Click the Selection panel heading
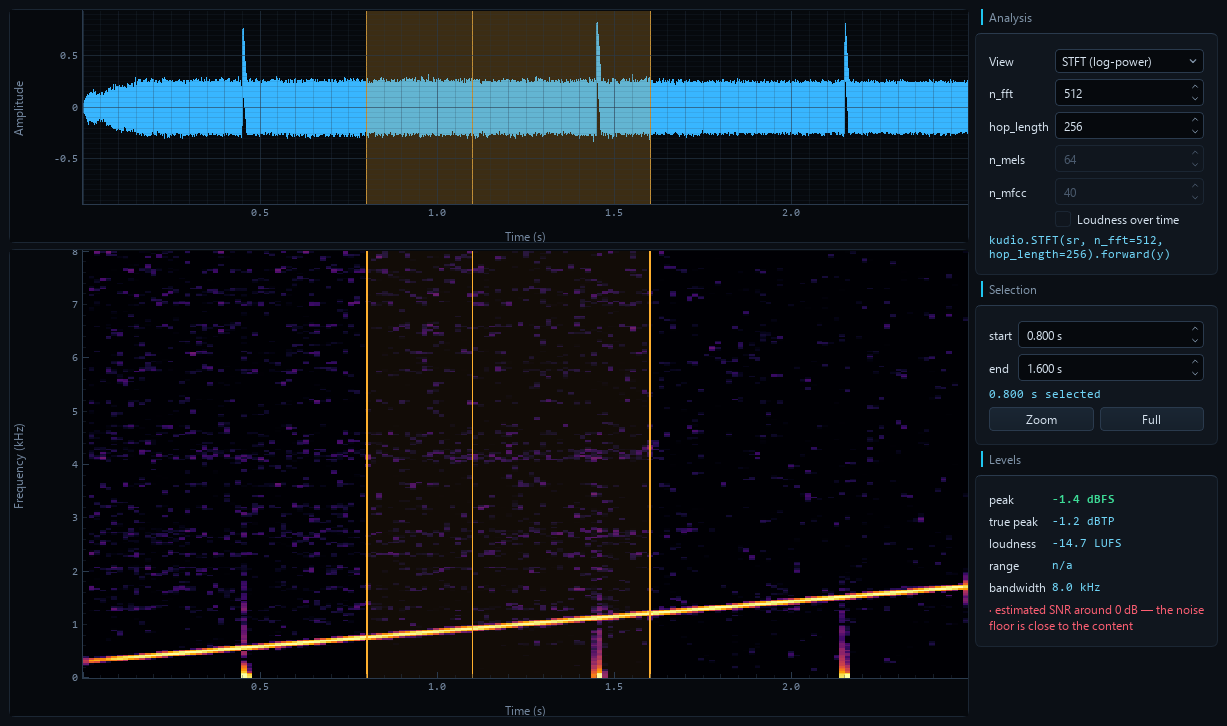The width and height of the screenshot is (1227, 726). pos(1013,290)
